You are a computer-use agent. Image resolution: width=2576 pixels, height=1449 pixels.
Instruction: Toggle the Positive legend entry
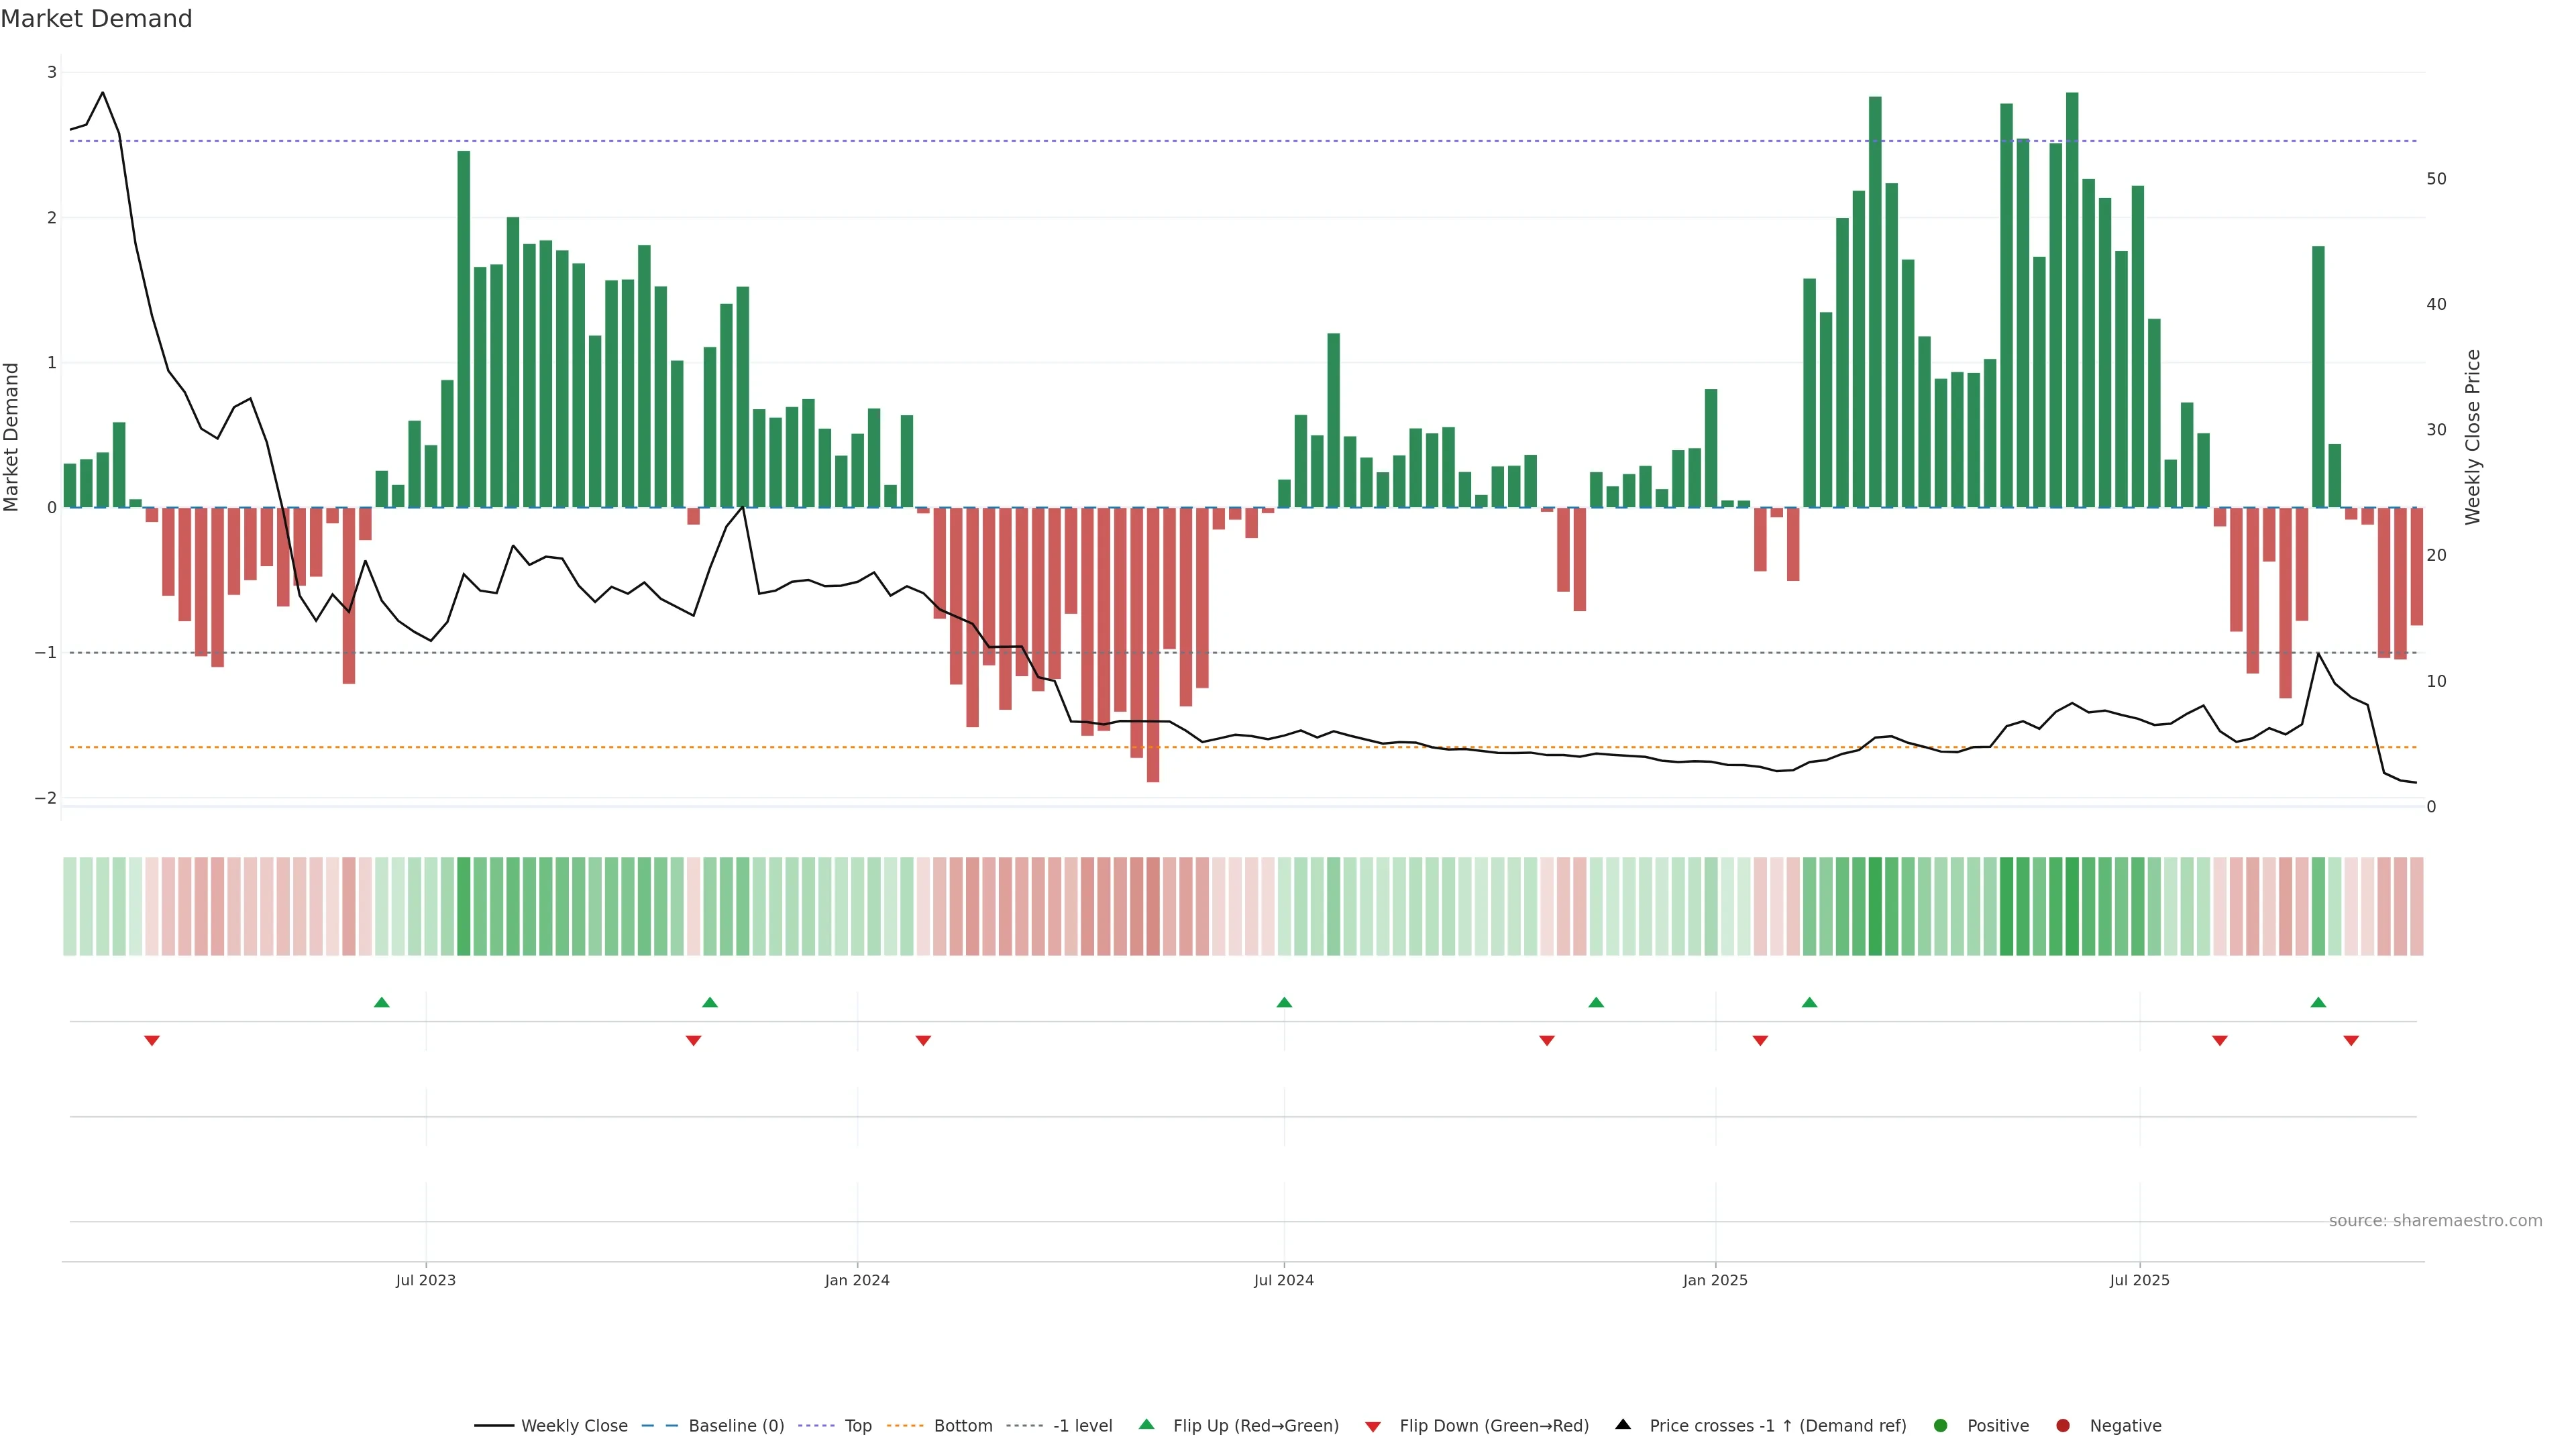(x=1997, y=1425)
